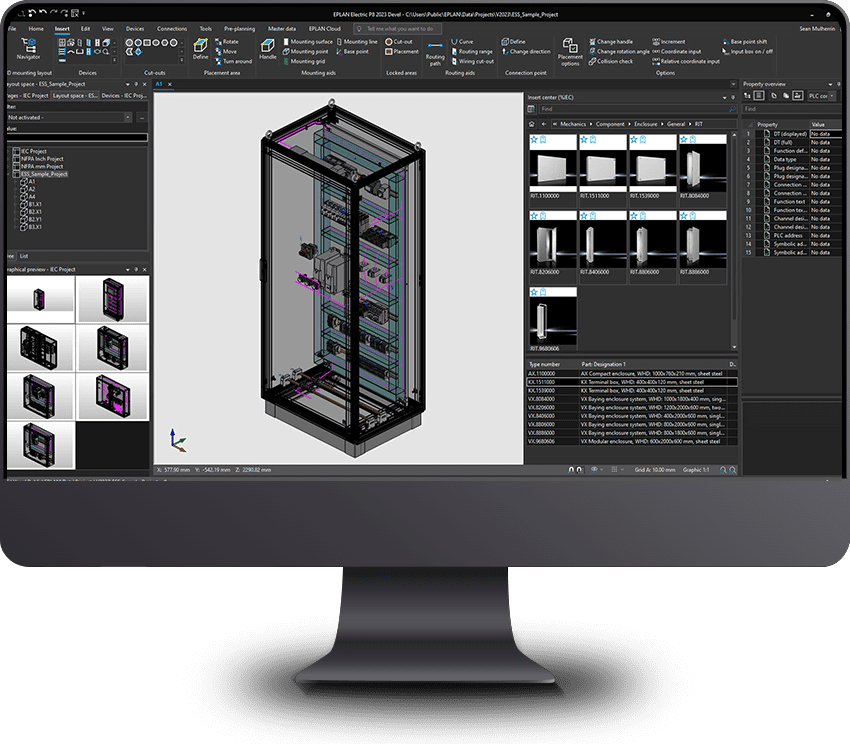The width and height of the screenshot is (850, 744).
Task: Expand the Devices gallery more arrow
Action: pyautogui.click(x=114, y=61)
